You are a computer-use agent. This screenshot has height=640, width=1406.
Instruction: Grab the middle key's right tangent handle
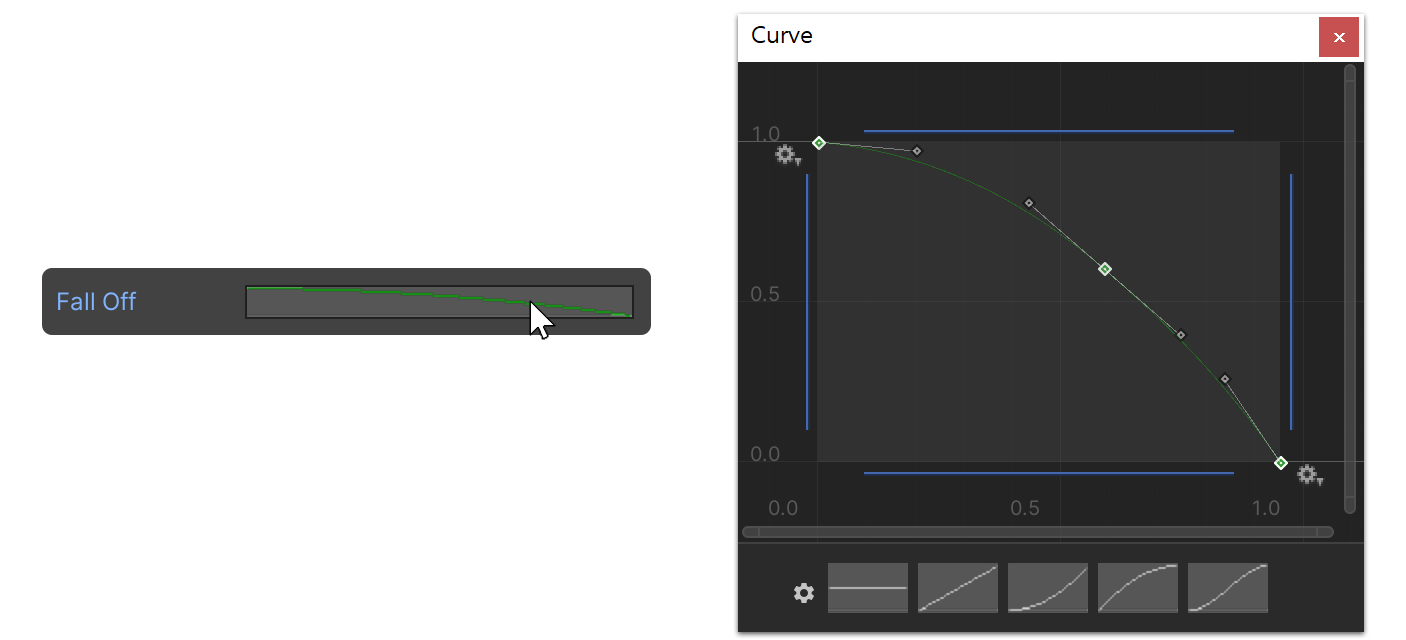1181,335
